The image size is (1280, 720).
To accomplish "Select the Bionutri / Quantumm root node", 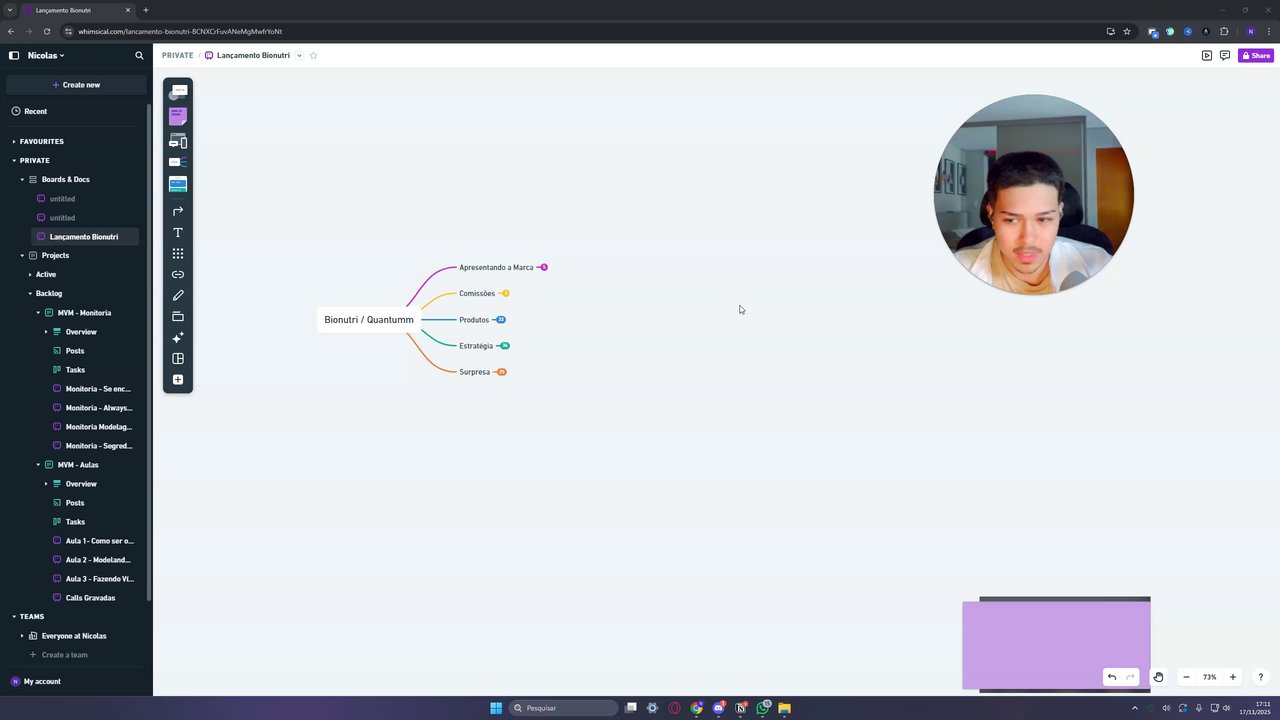I will (368, 320).
